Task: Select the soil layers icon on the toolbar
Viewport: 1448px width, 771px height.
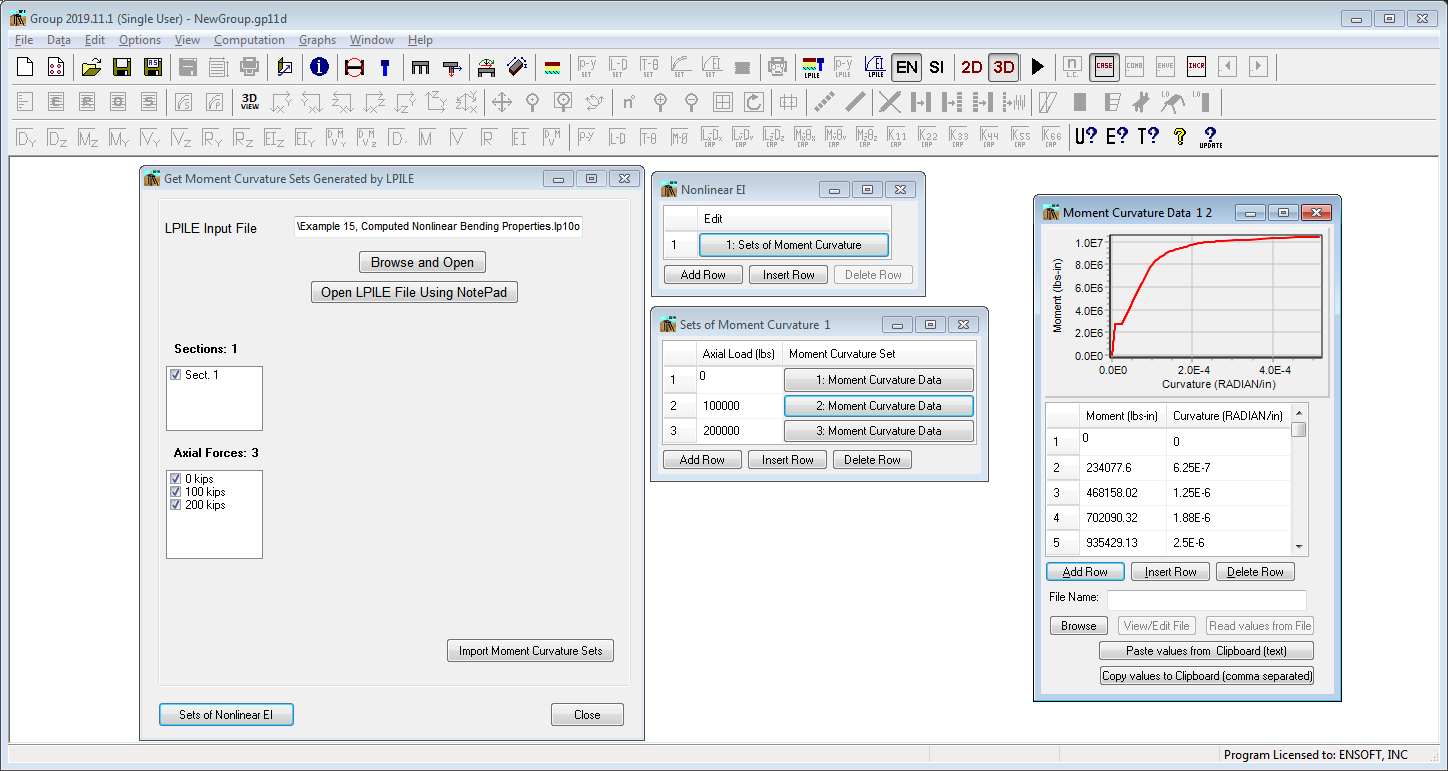Action: coord(552,67)
